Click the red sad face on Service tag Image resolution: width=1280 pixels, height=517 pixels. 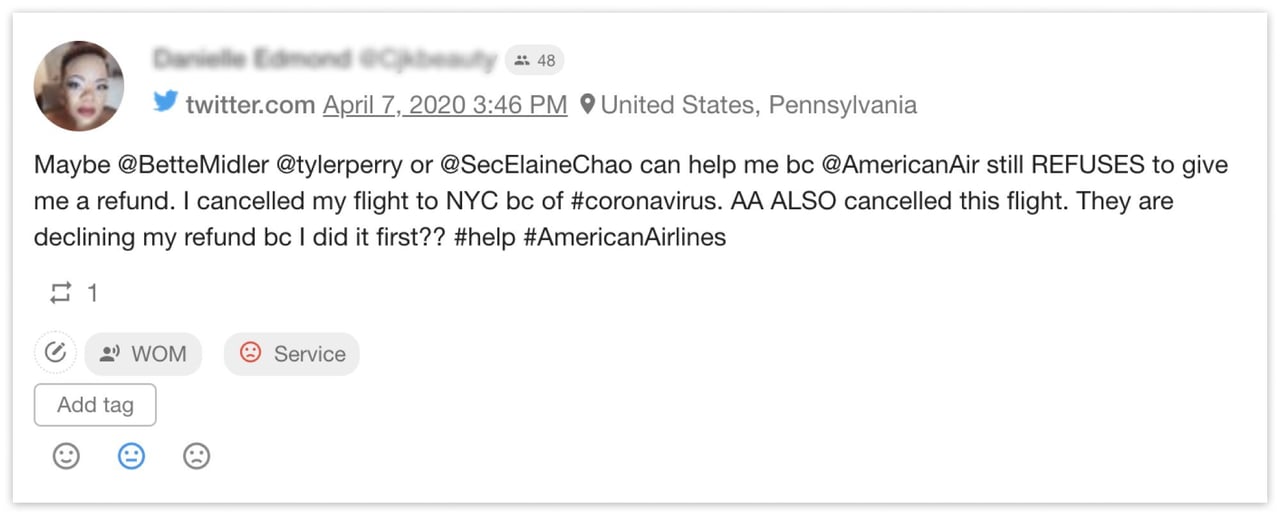pos(250,353)
